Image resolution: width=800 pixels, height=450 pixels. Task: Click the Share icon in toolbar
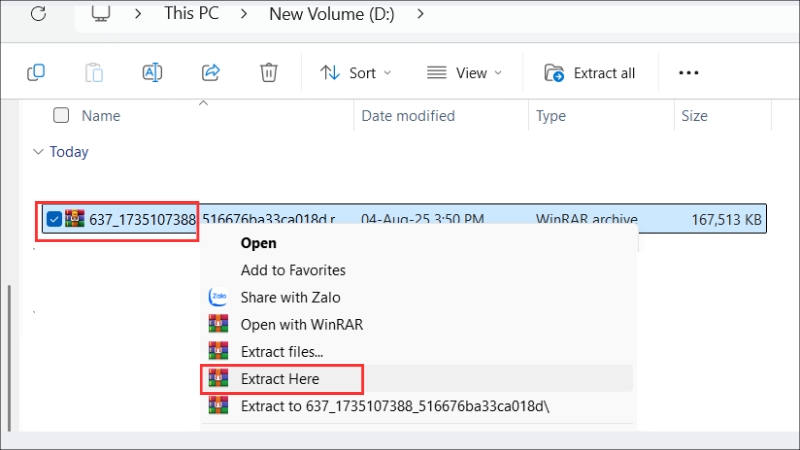click(x=211, y=72)
